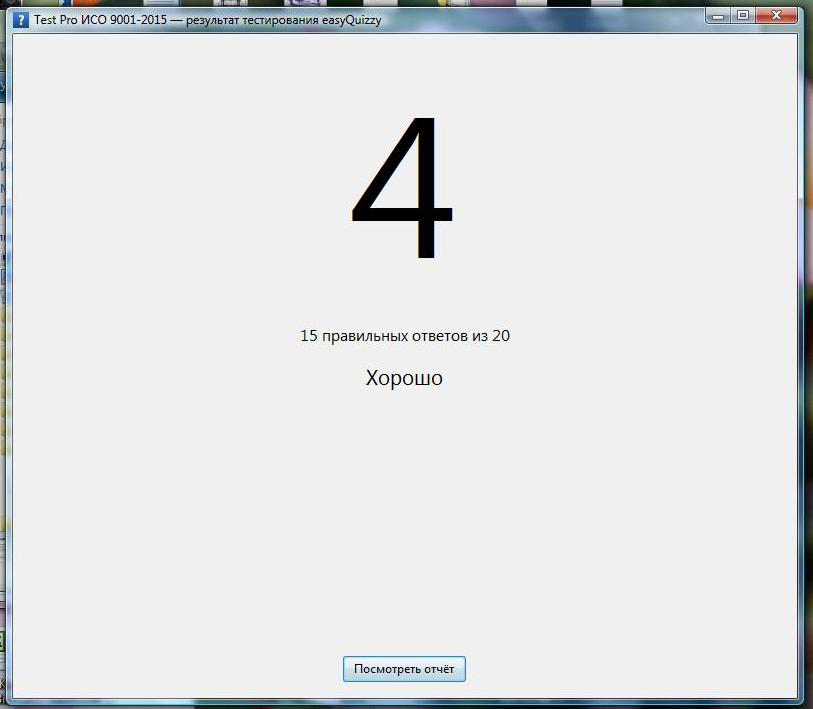Click the text '15 правильных ответов из 20'
Image resolution: width=813 pixels, height=709 pixels.
pyautogui.click(x=405, y=336)
